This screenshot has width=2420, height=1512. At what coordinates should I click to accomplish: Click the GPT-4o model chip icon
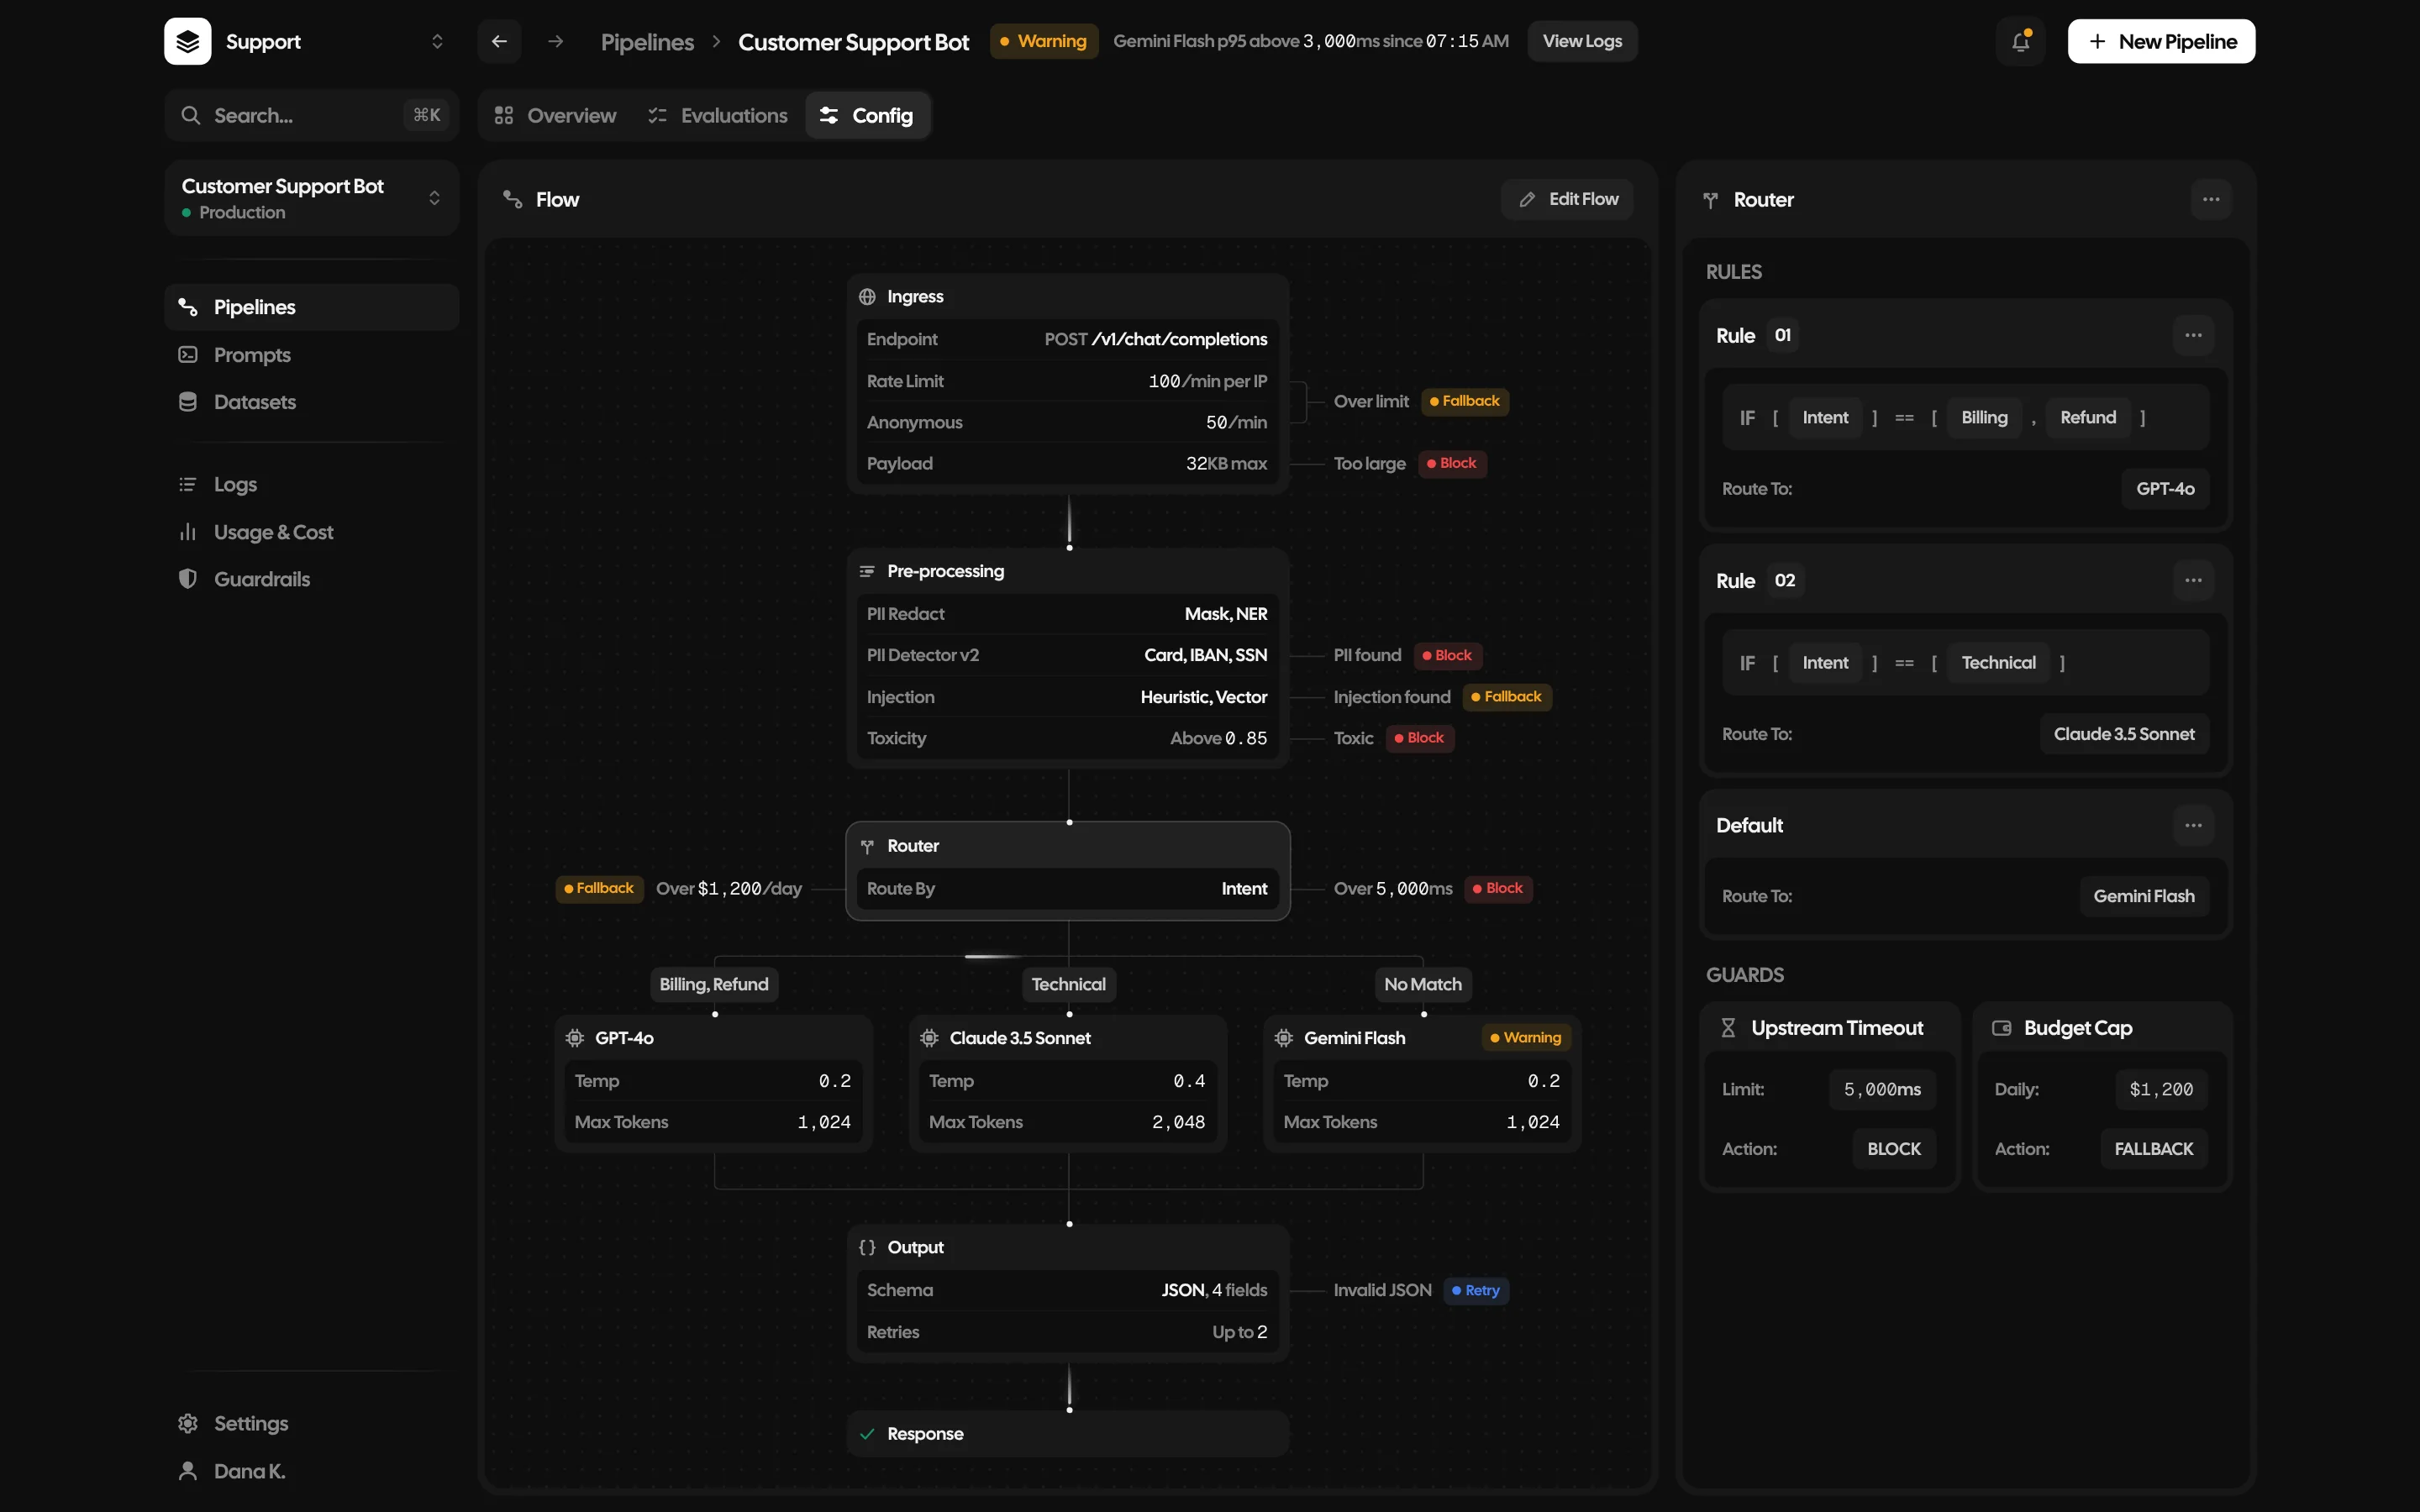coord(575,1038)
